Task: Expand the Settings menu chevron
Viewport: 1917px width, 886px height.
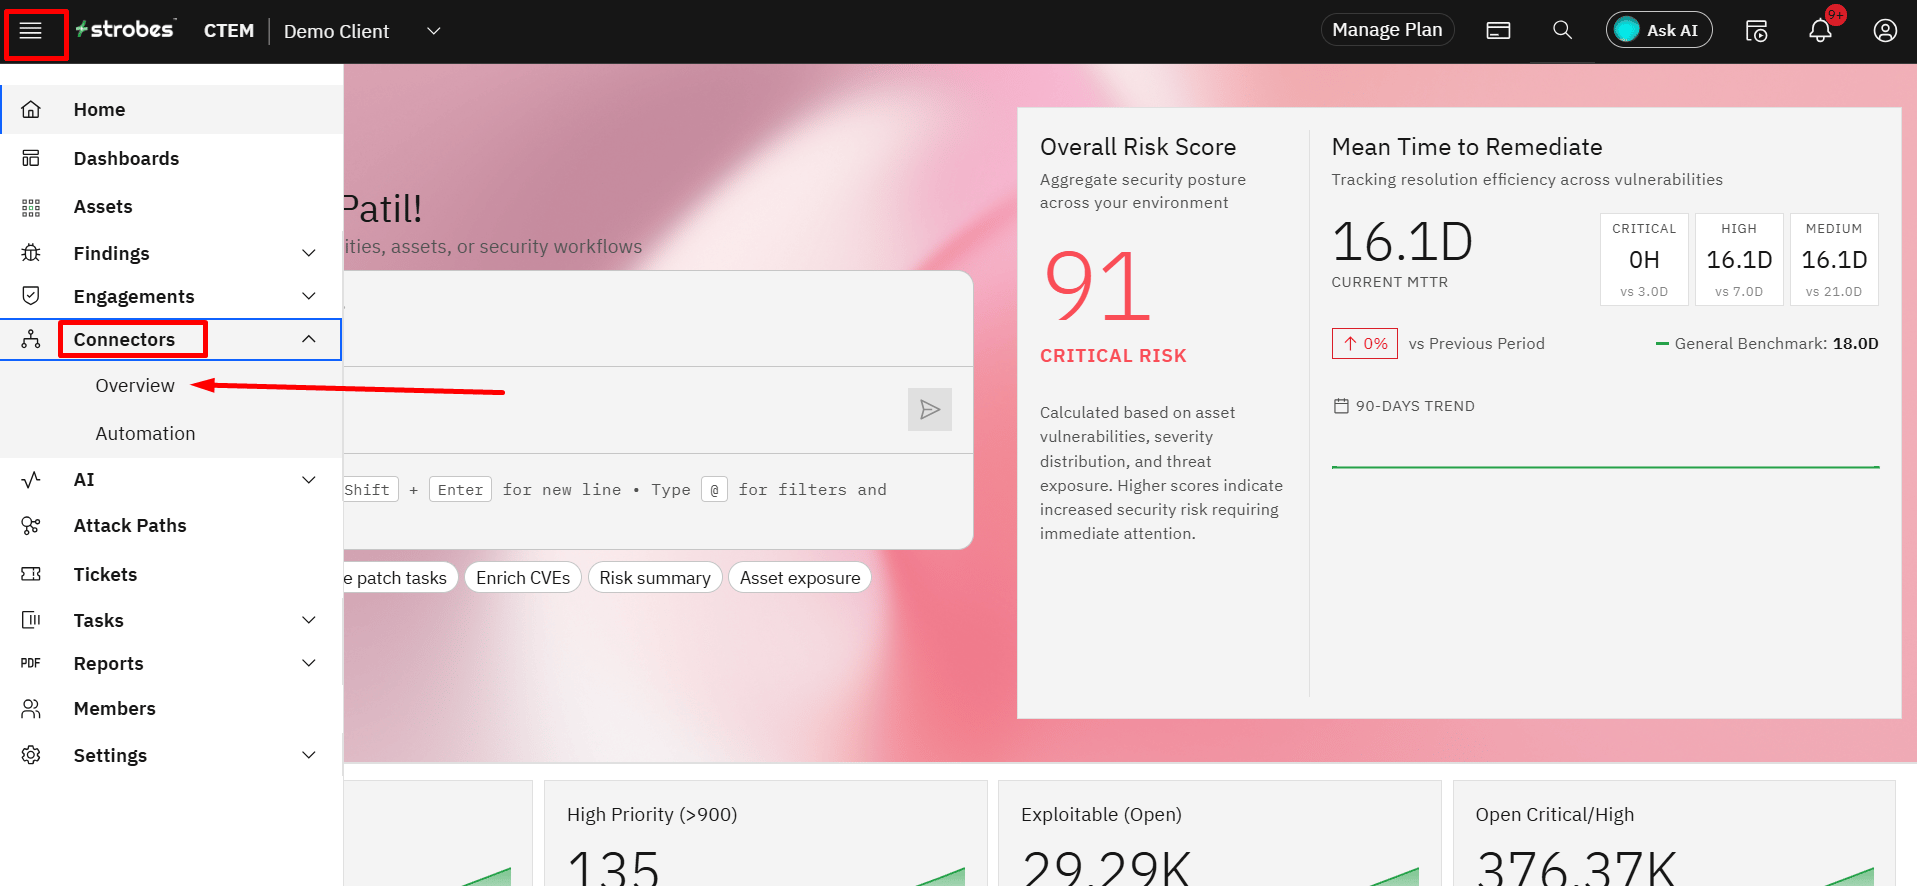Action: tap(309, 755)
